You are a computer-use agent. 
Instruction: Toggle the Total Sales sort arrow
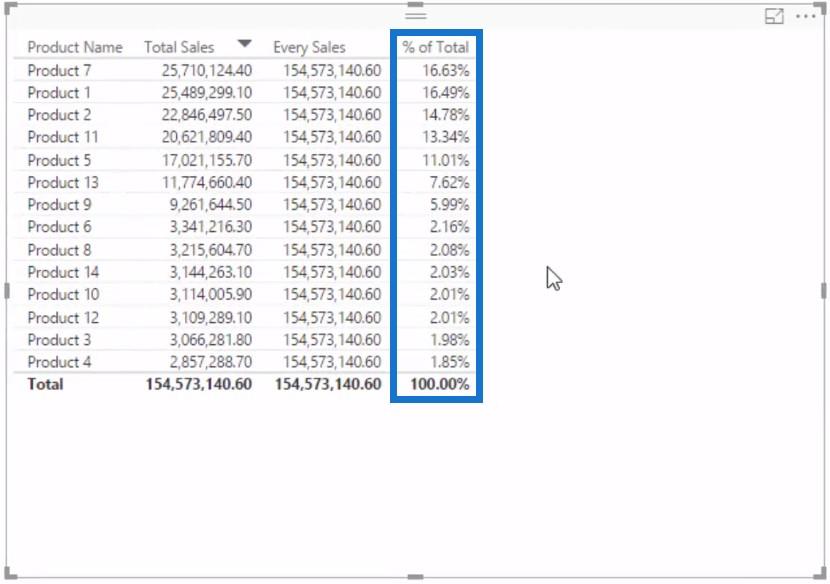click(x=244, y=43)
